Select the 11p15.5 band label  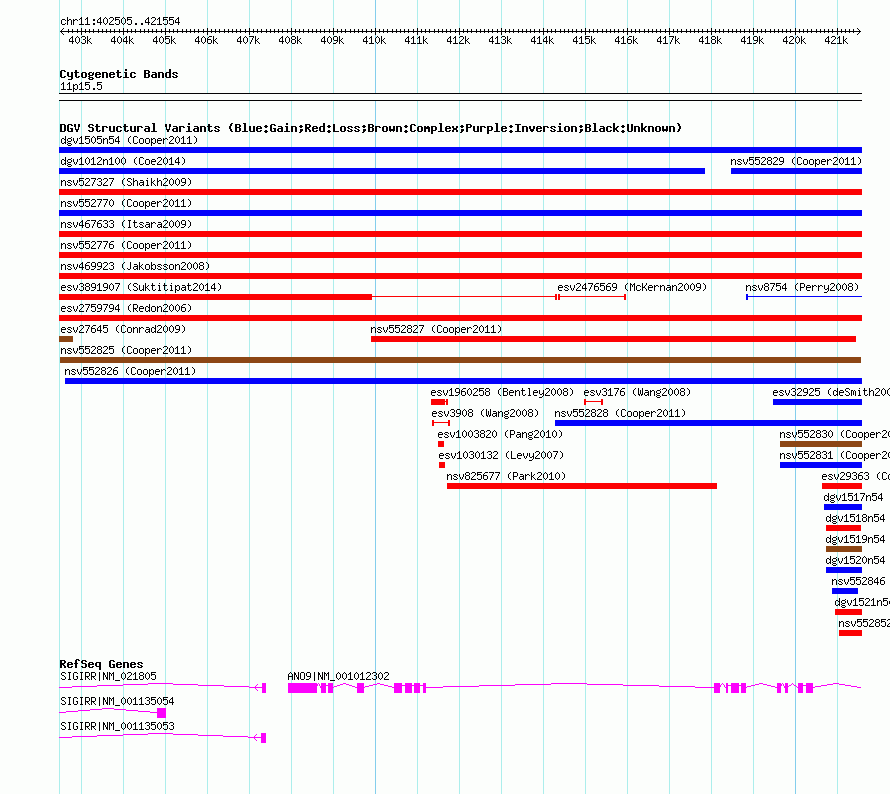(x=81, y=87)
